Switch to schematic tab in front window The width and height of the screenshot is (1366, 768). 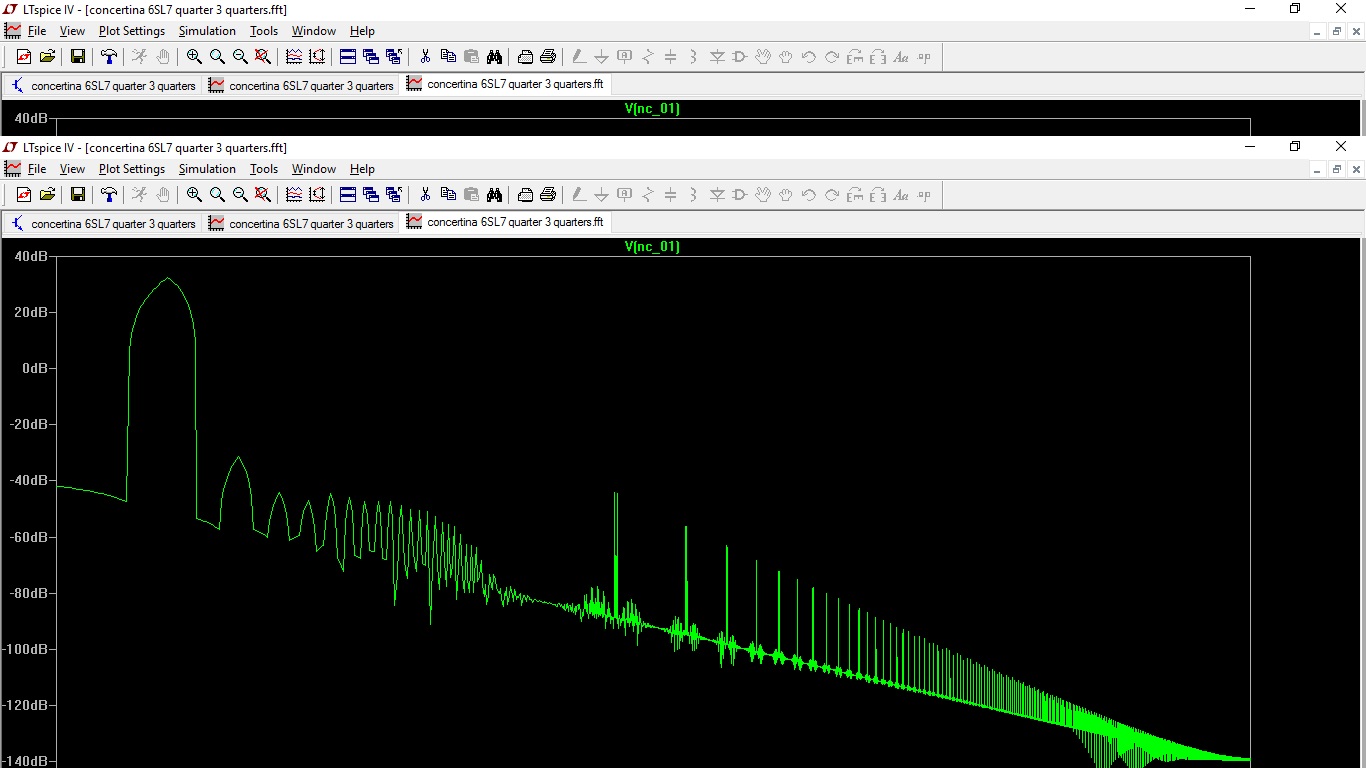pyautogui.click(x=103, y=224)
